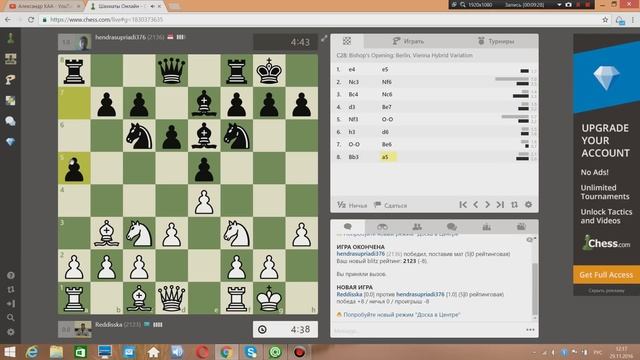
Task: Step back one move
Action: click(476, 204)
